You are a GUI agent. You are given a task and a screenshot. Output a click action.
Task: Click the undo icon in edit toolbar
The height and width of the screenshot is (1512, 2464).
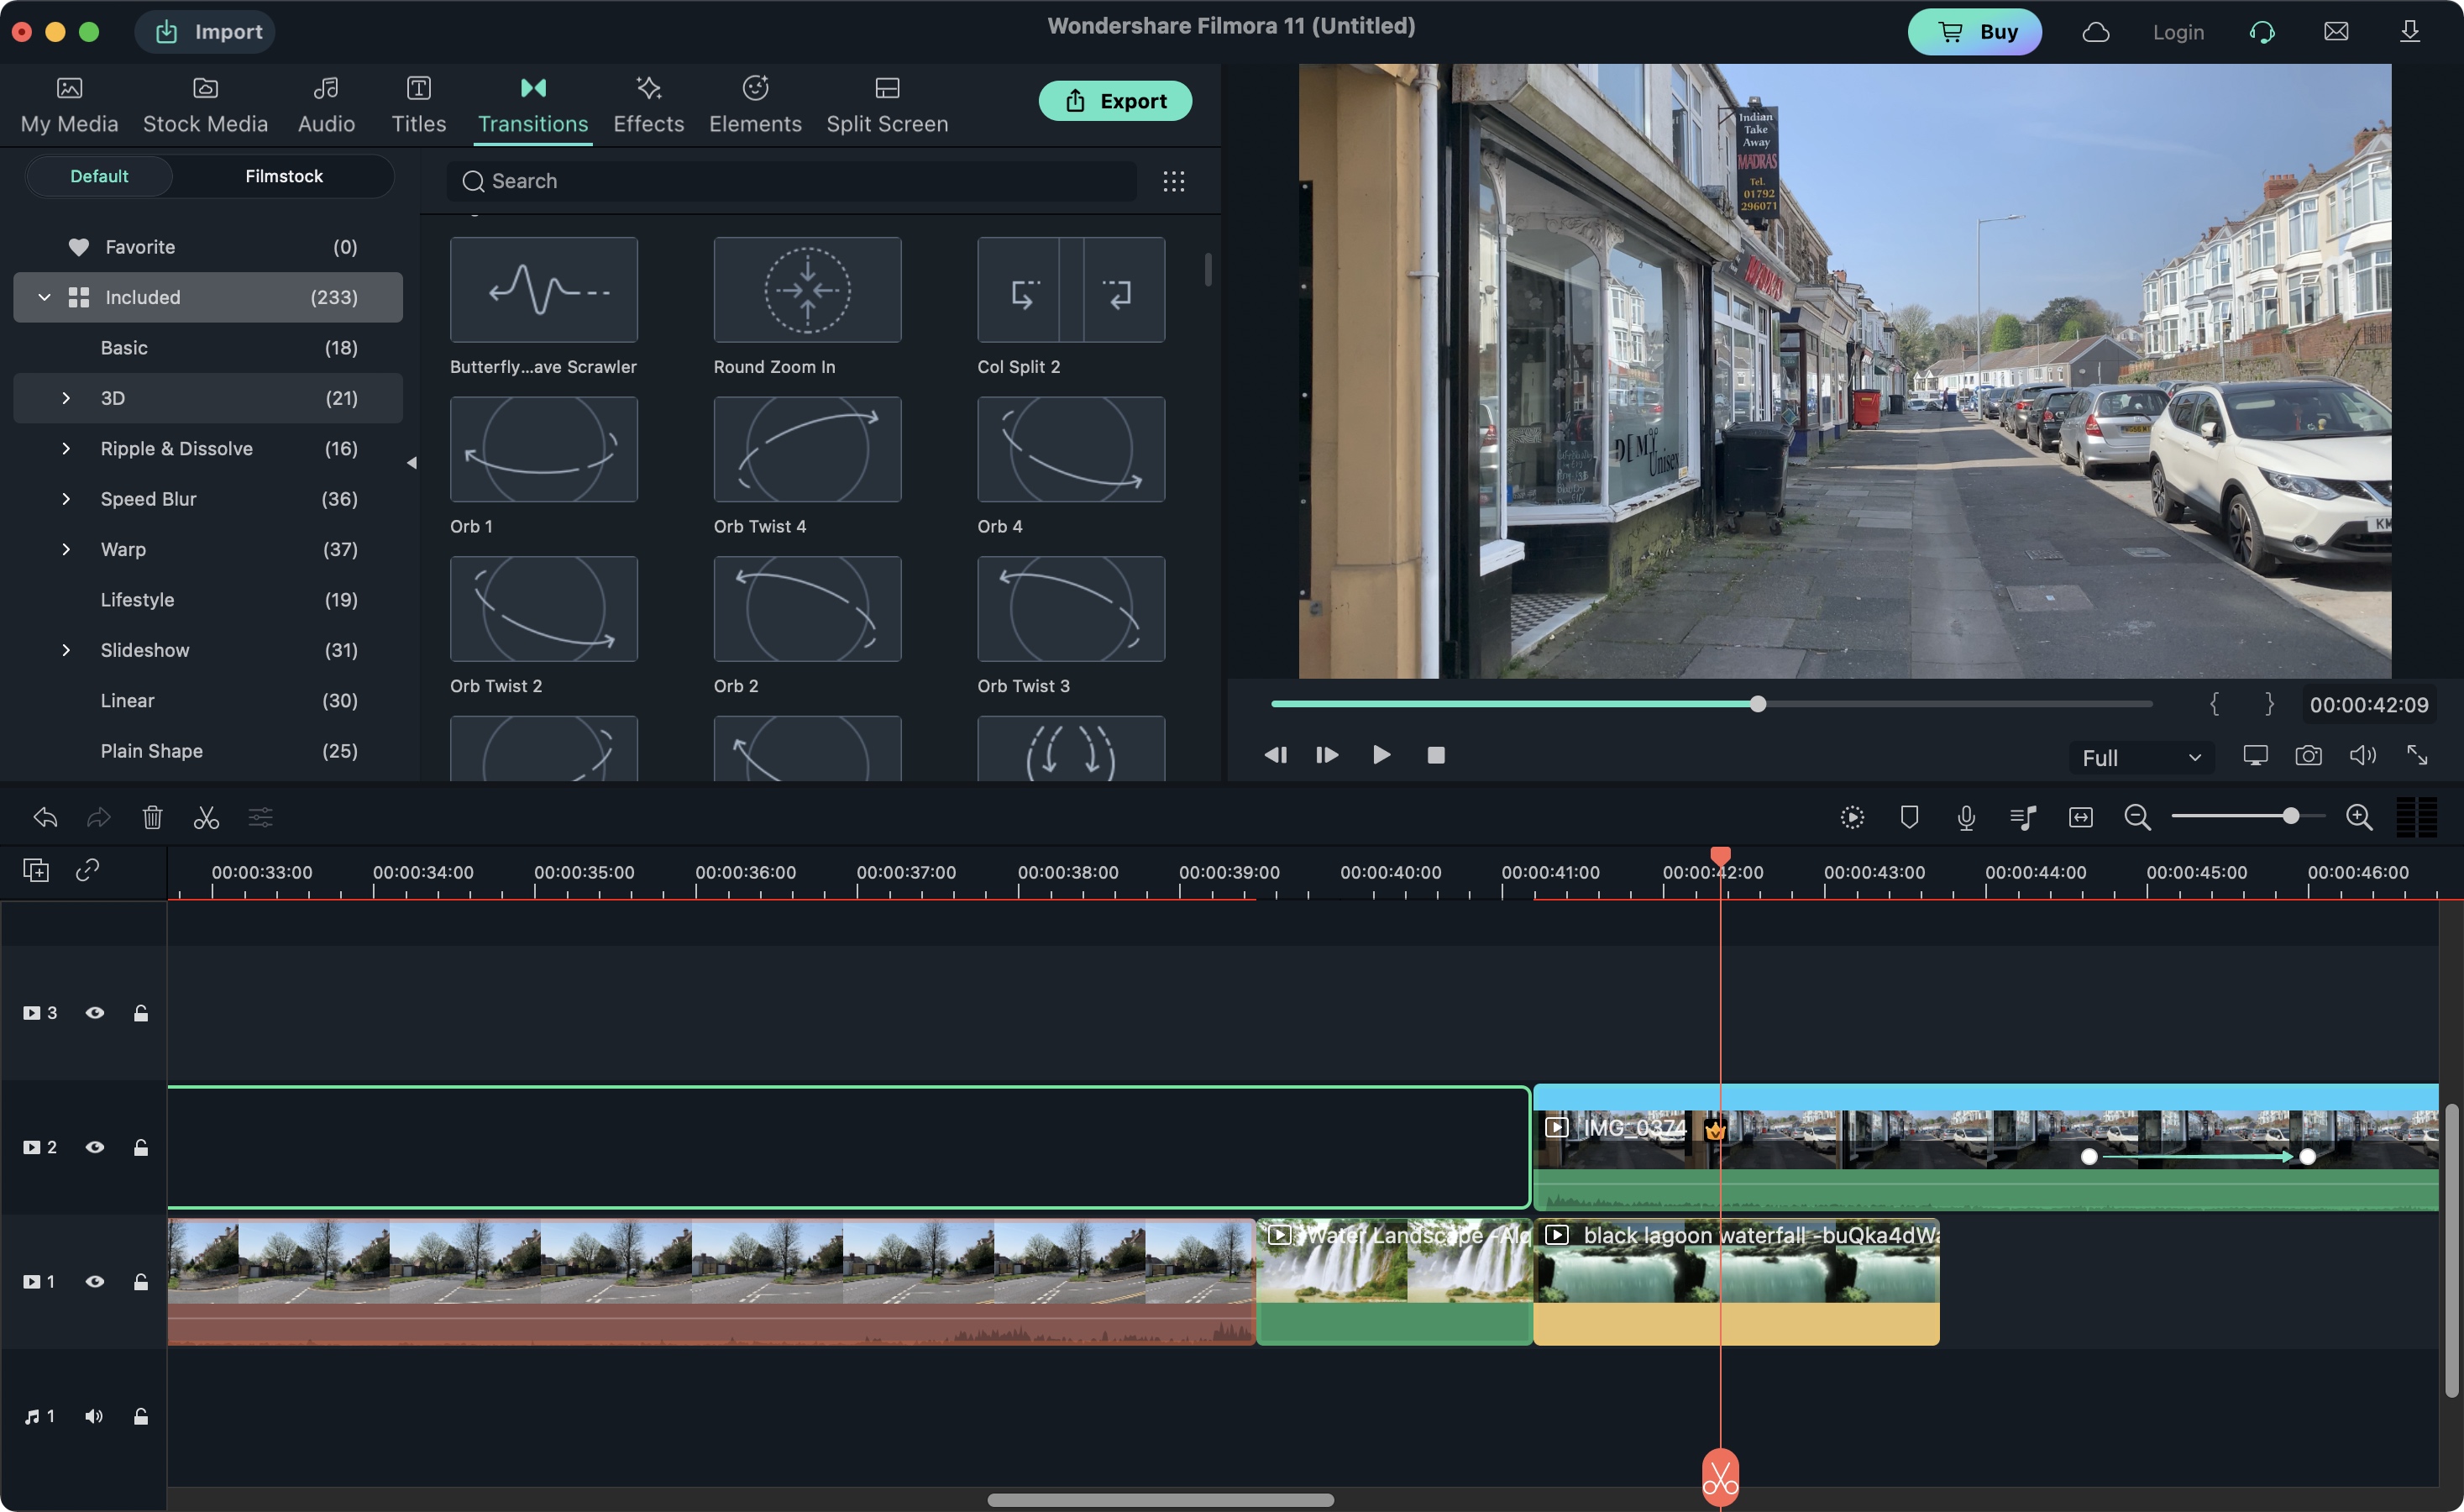click(x=42, y=816)
